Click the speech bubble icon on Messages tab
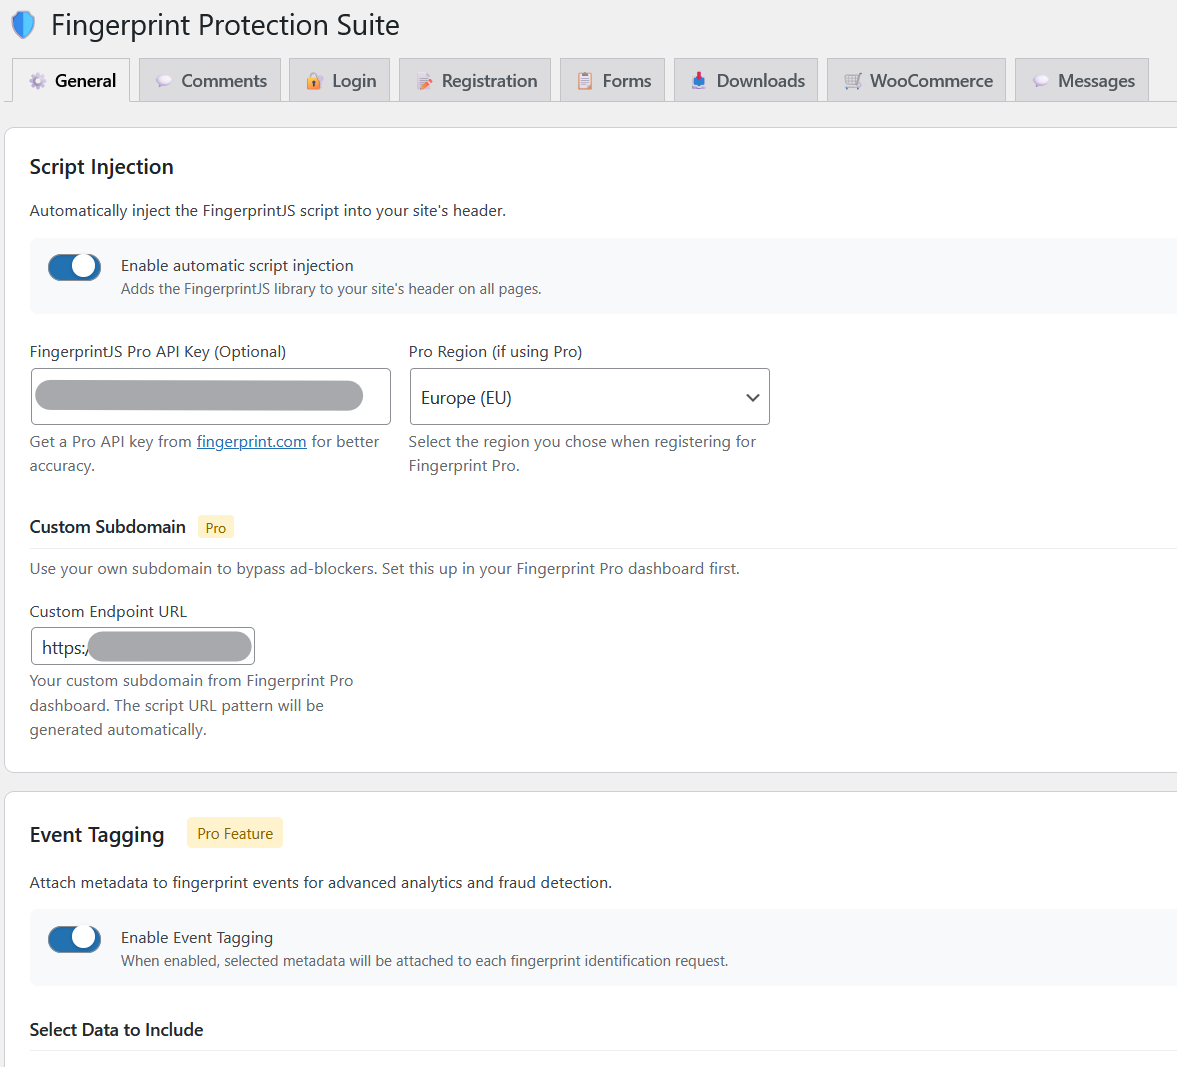Image resolution: width=1177 pixels, height=1067 pixels. [x=1040, y=81]
